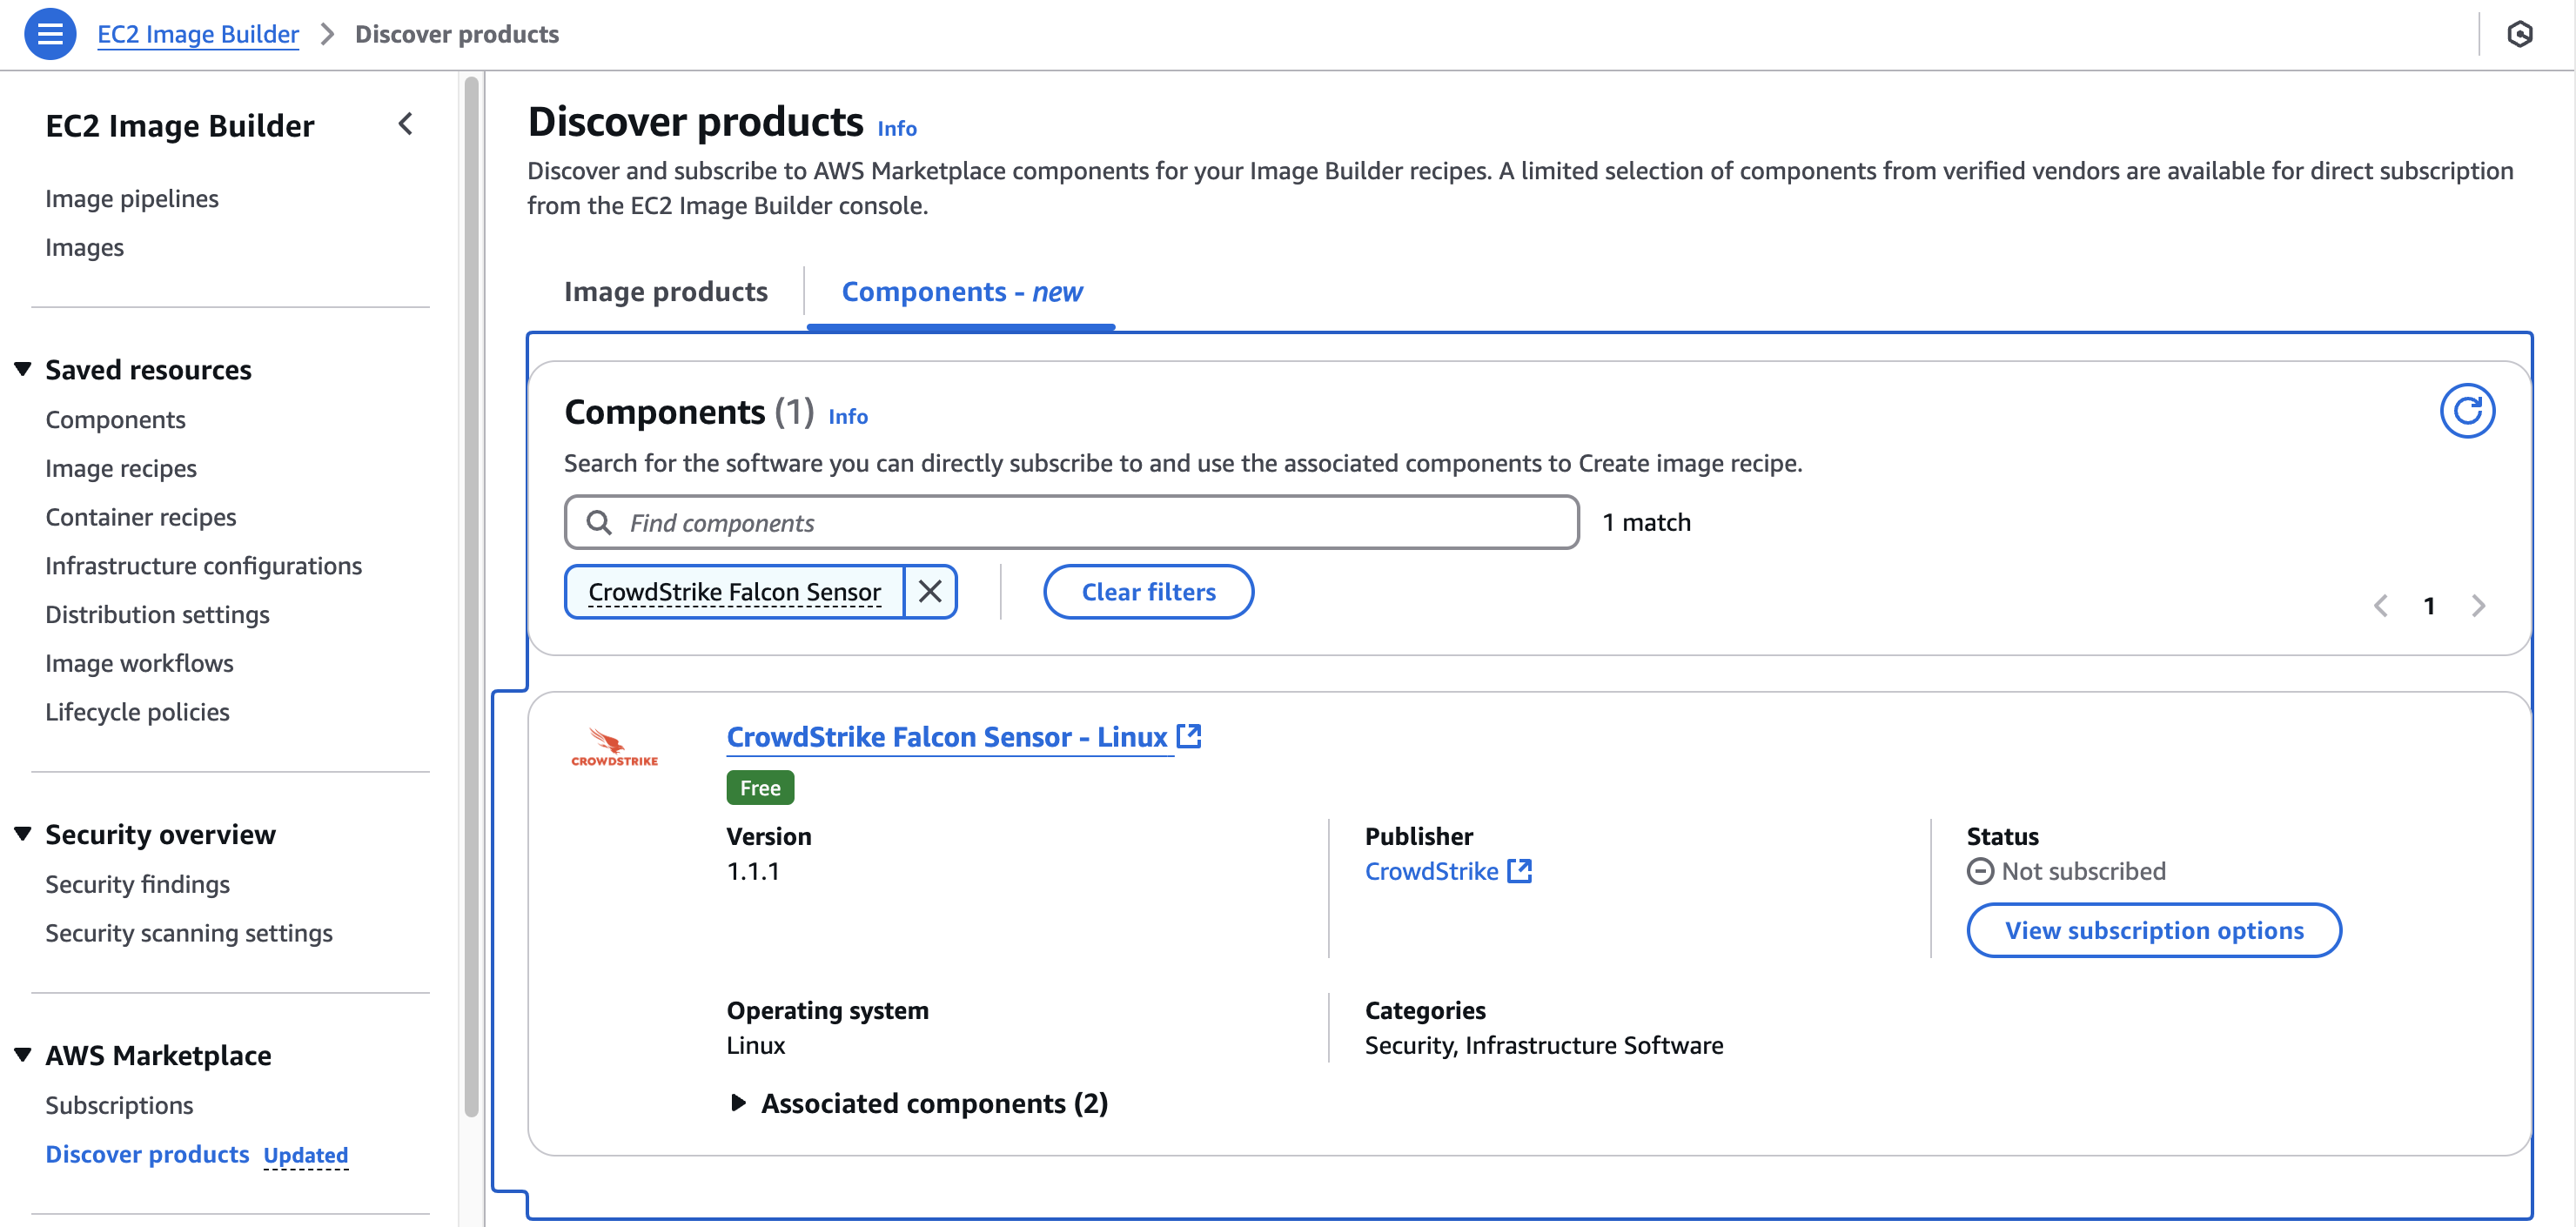Click the EC2 Image Builder breadcrumb link
The height and width of the screenshot is (1227, 2576).
click(x=198, y=34)
